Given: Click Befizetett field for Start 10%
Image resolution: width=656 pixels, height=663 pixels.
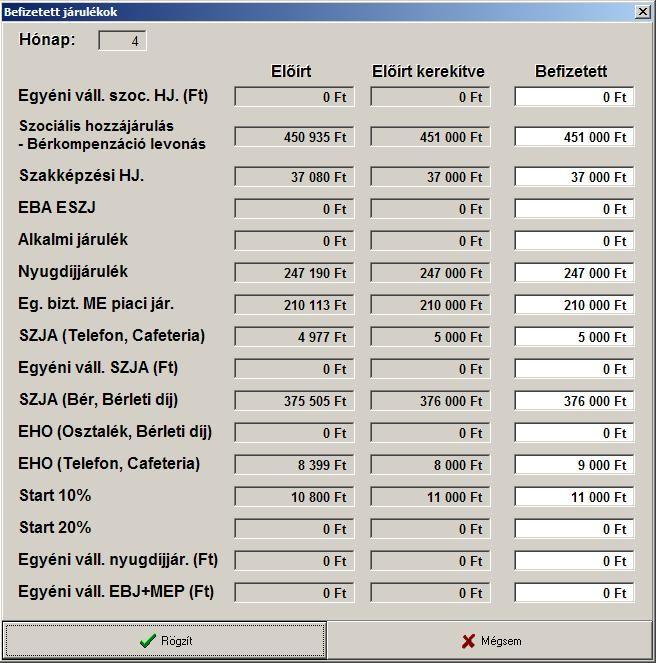Looking at the screenshot, I should (x=574, y=497).
